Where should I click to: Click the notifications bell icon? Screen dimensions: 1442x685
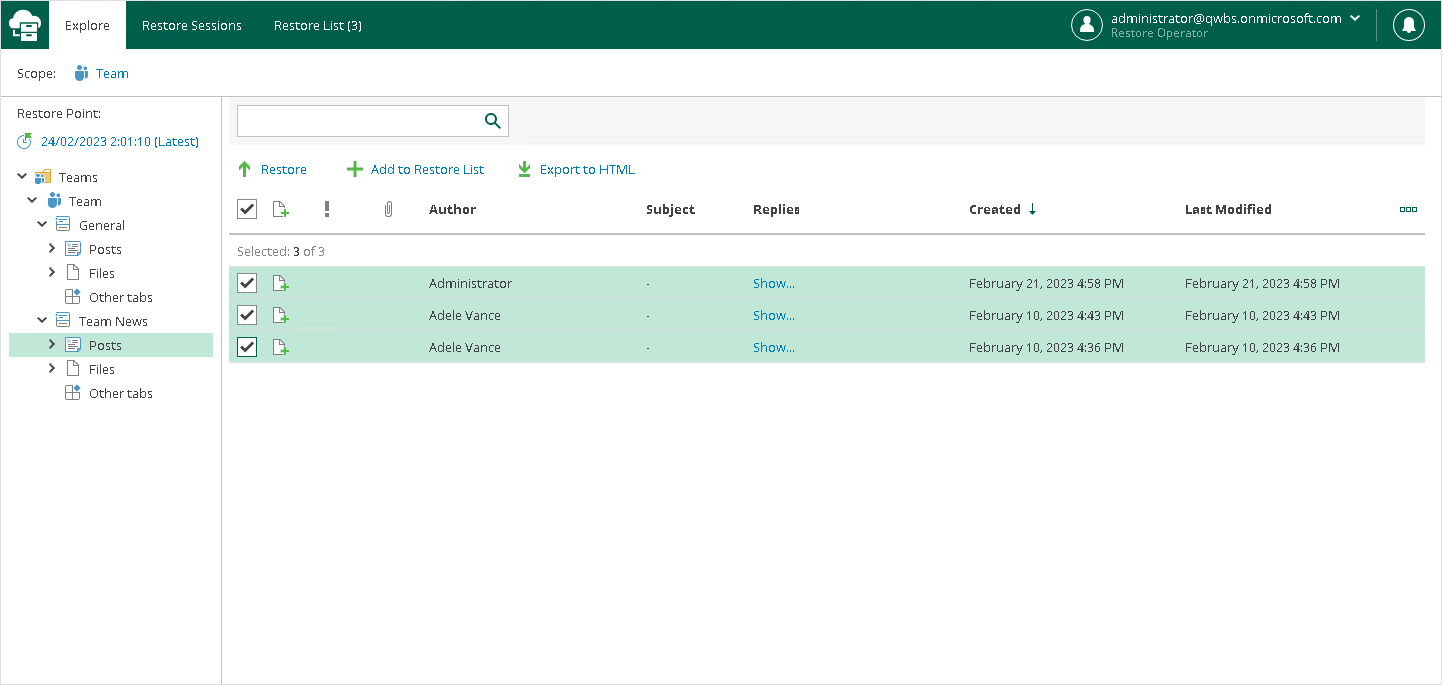[x=1409, y=25]
